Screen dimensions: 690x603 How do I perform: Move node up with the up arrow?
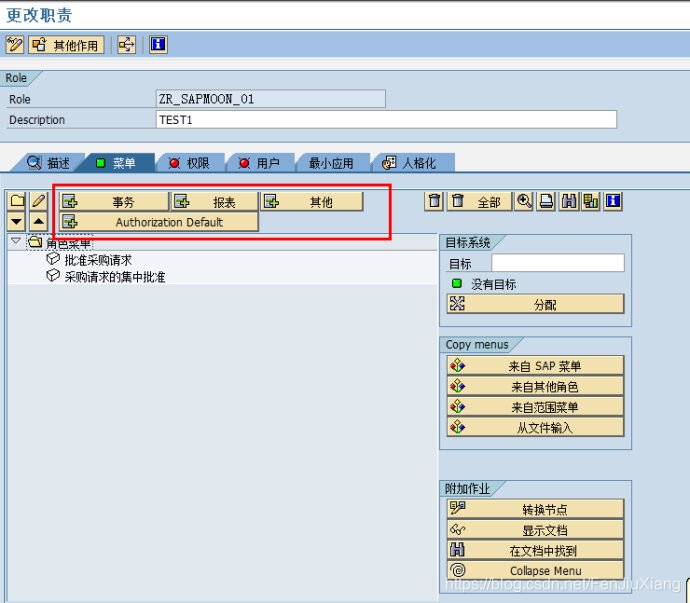click(39, 221)
